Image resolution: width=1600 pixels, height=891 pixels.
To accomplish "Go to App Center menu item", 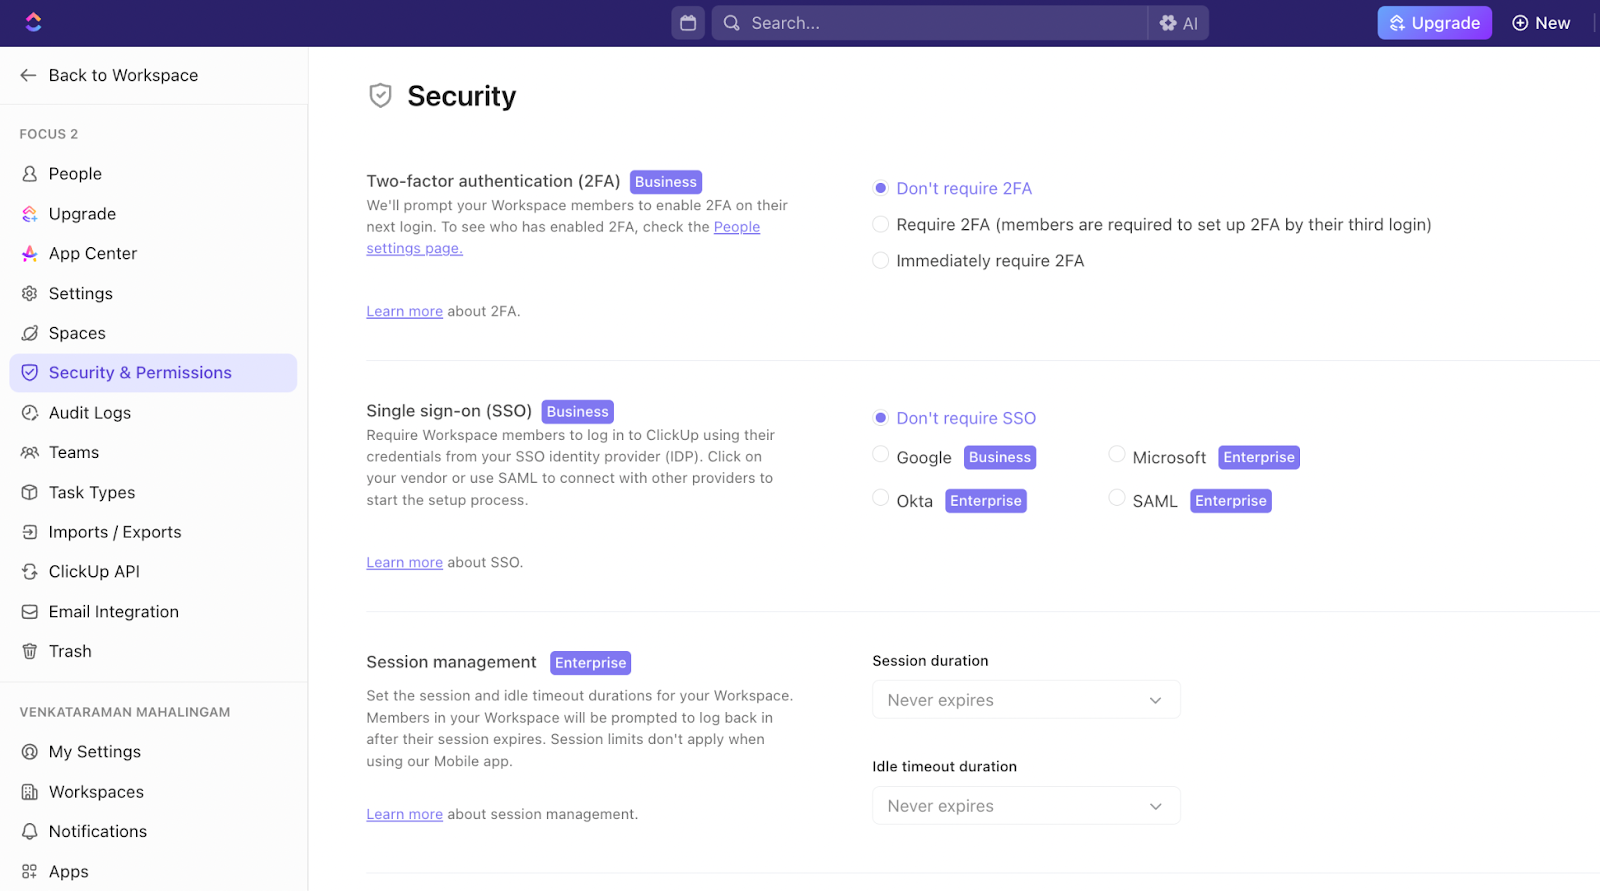I will pyautogui.click(x=153, y=254).
